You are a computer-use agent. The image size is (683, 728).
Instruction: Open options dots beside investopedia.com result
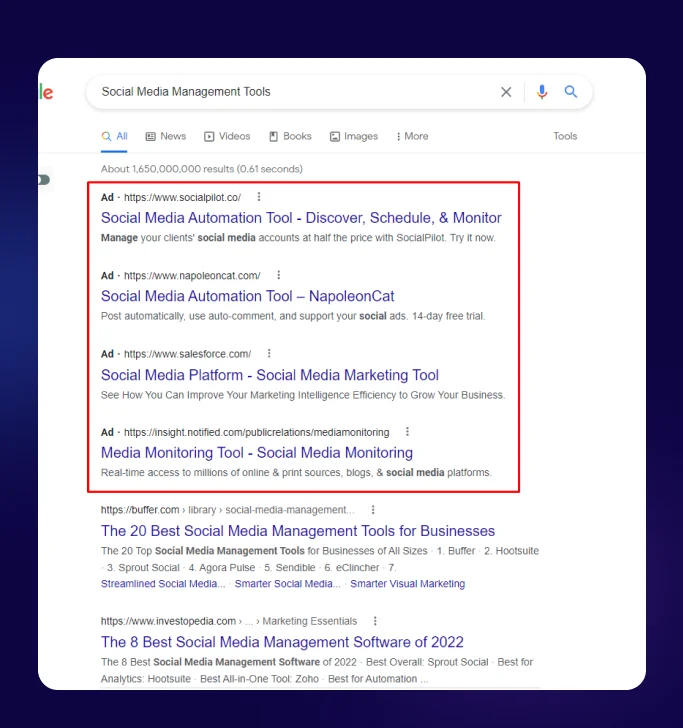tap(375, 621)
